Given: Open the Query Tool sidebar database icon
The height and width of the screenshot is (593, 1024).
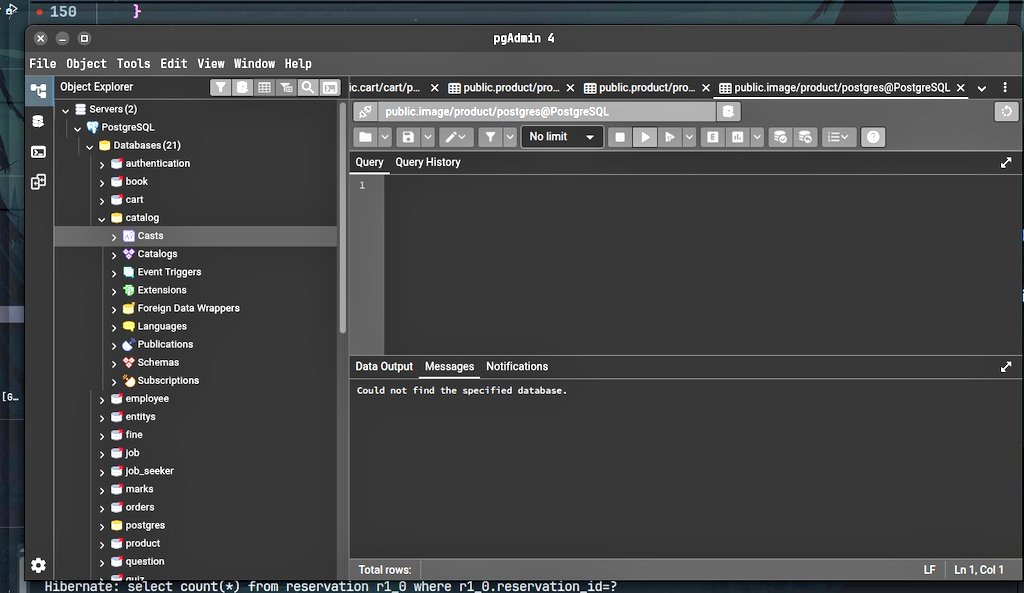Looking at the screenshot, I should [39, 121].
